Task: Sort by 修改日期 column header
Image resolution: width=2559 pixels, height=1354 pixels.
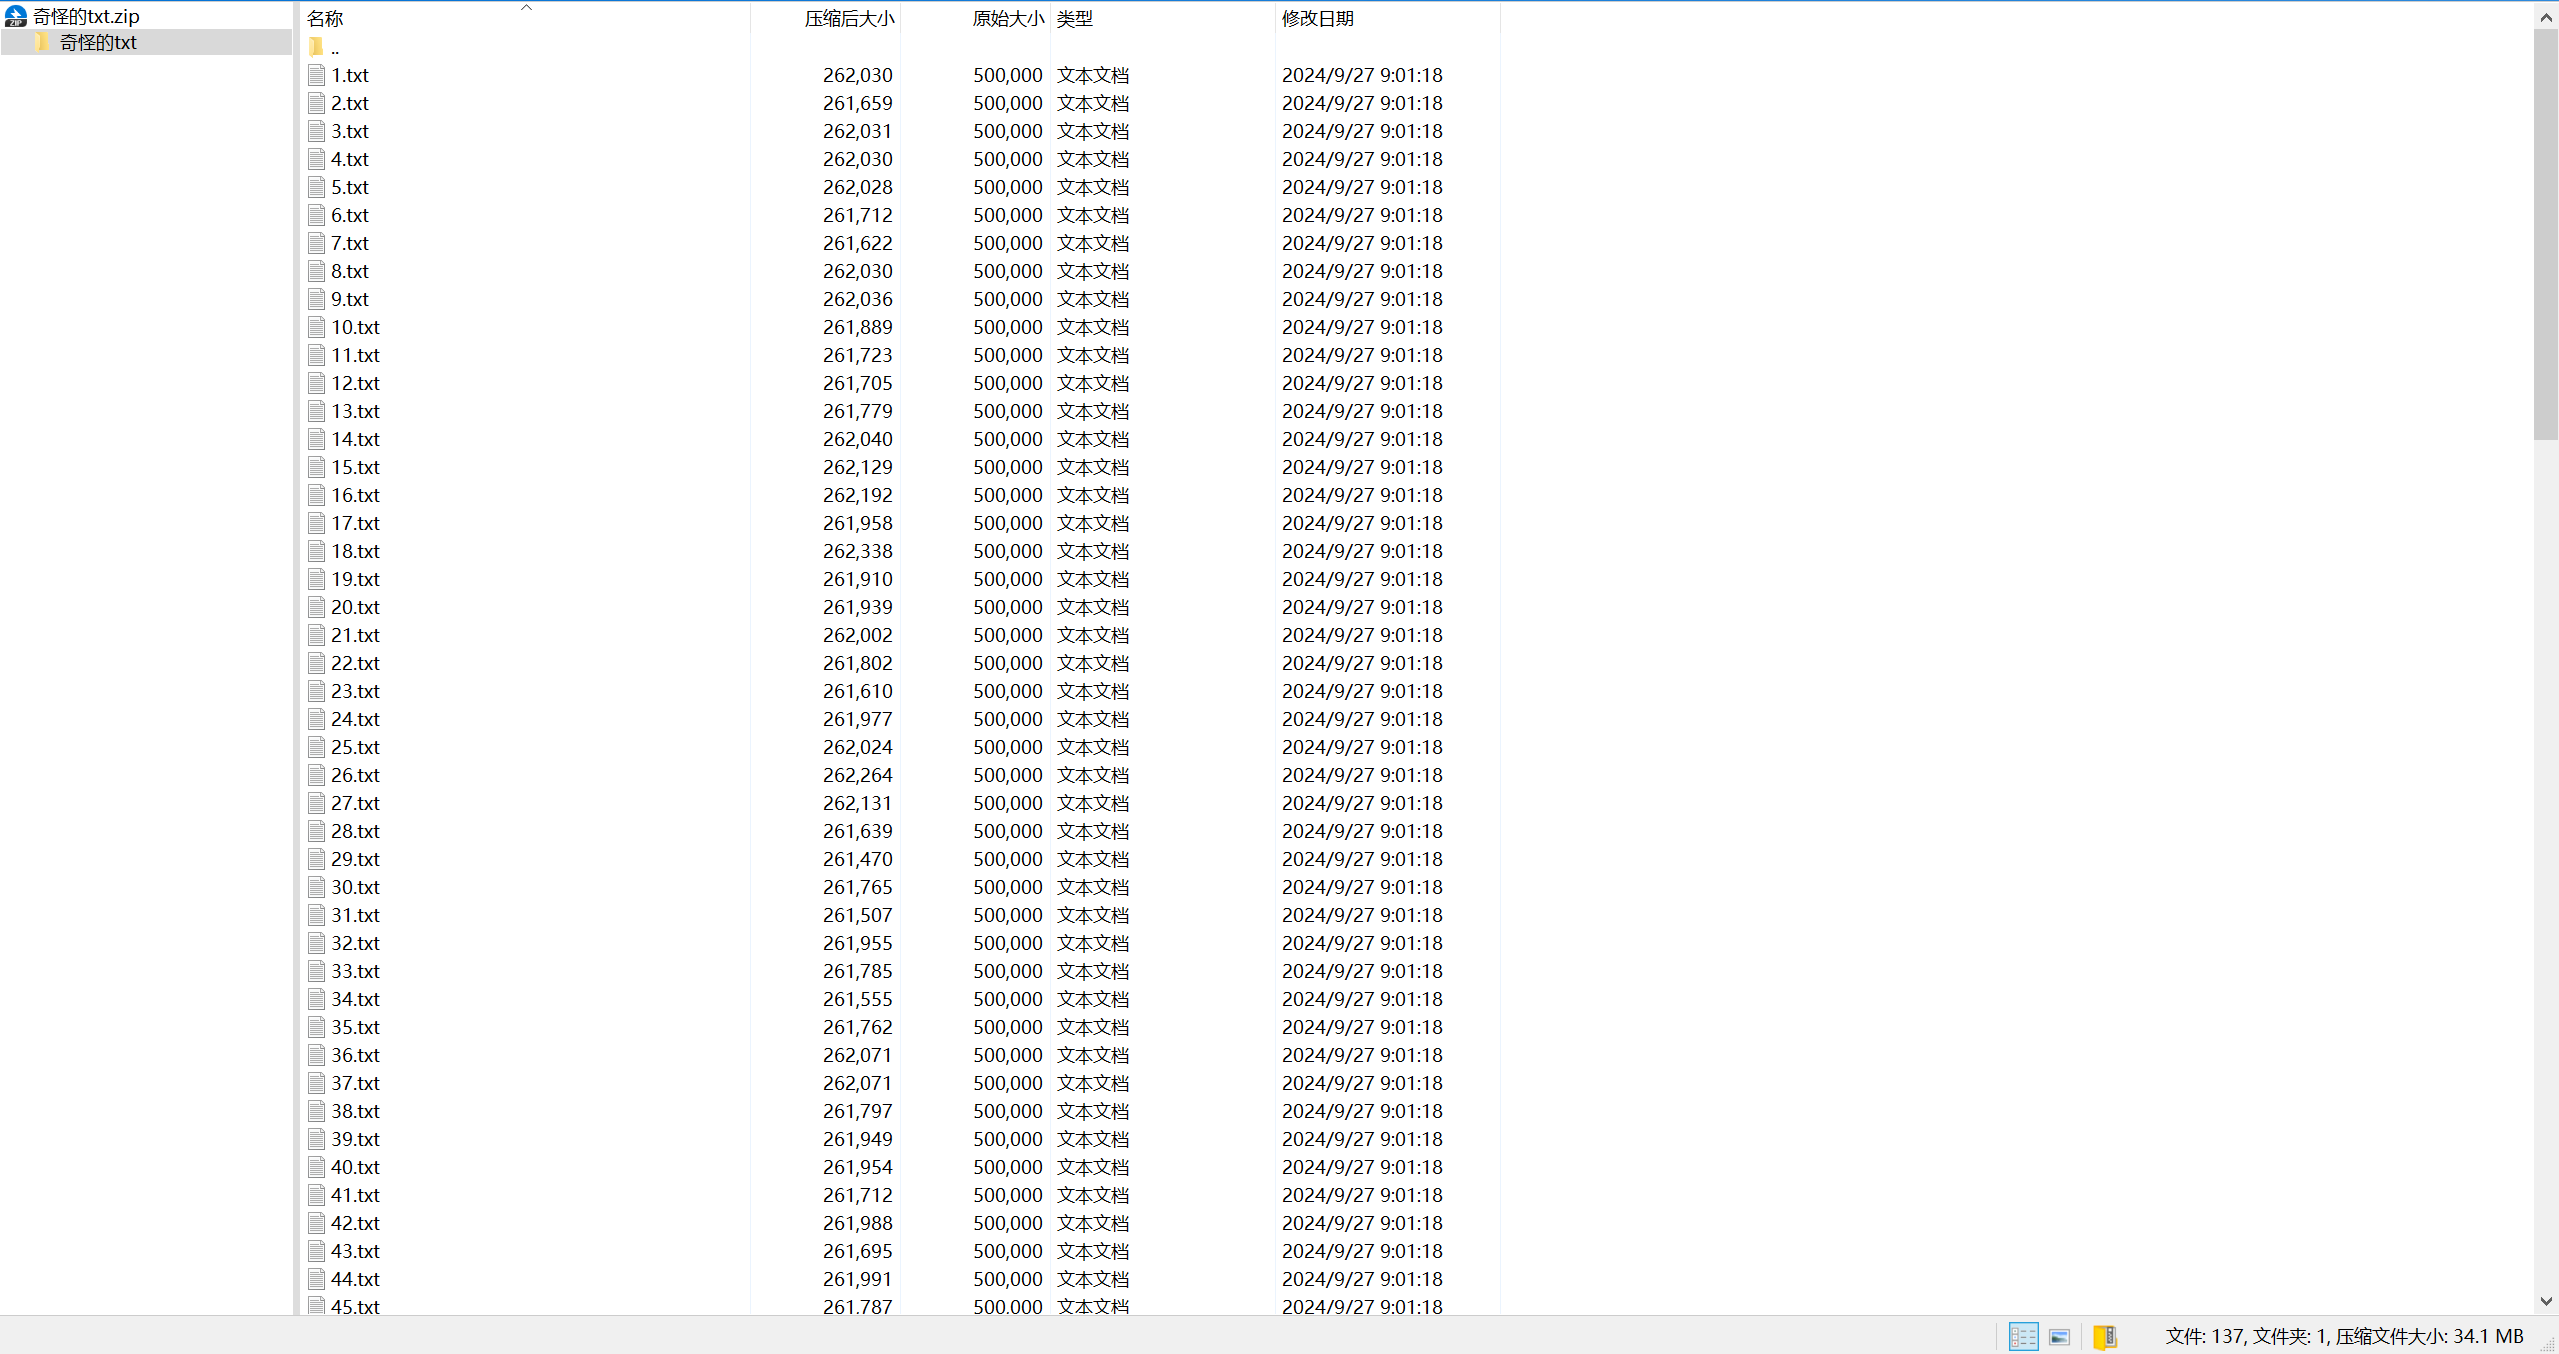Action: point(1317,18)
